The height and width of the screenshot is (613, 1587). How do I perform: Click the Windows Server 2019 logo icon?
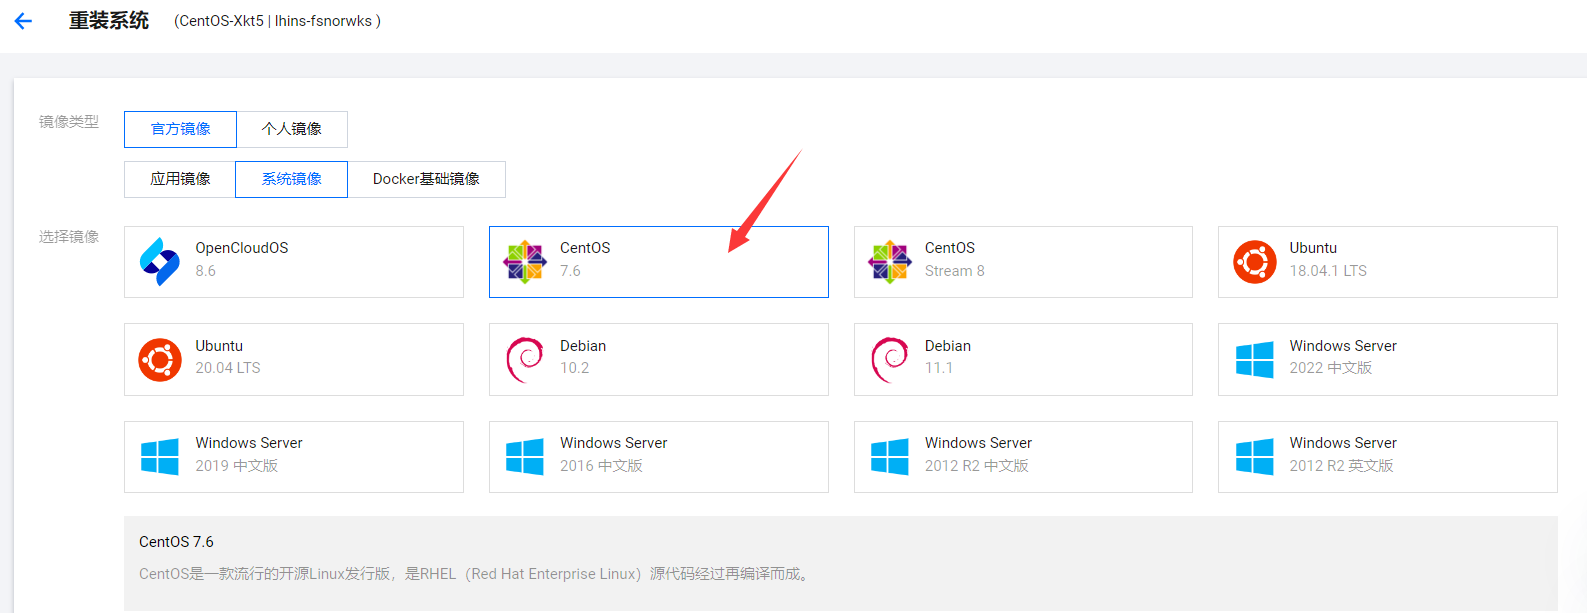[x=160, y=457]
